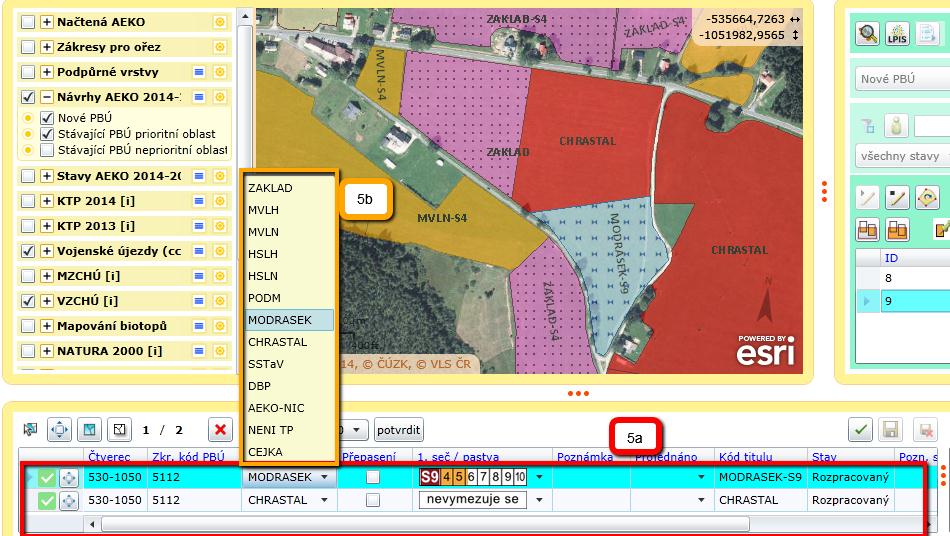Open the nevymezuje se dropdown arrow
Image resolution: width=950 pixels, height=536 pixels.
tap(539, 500)
